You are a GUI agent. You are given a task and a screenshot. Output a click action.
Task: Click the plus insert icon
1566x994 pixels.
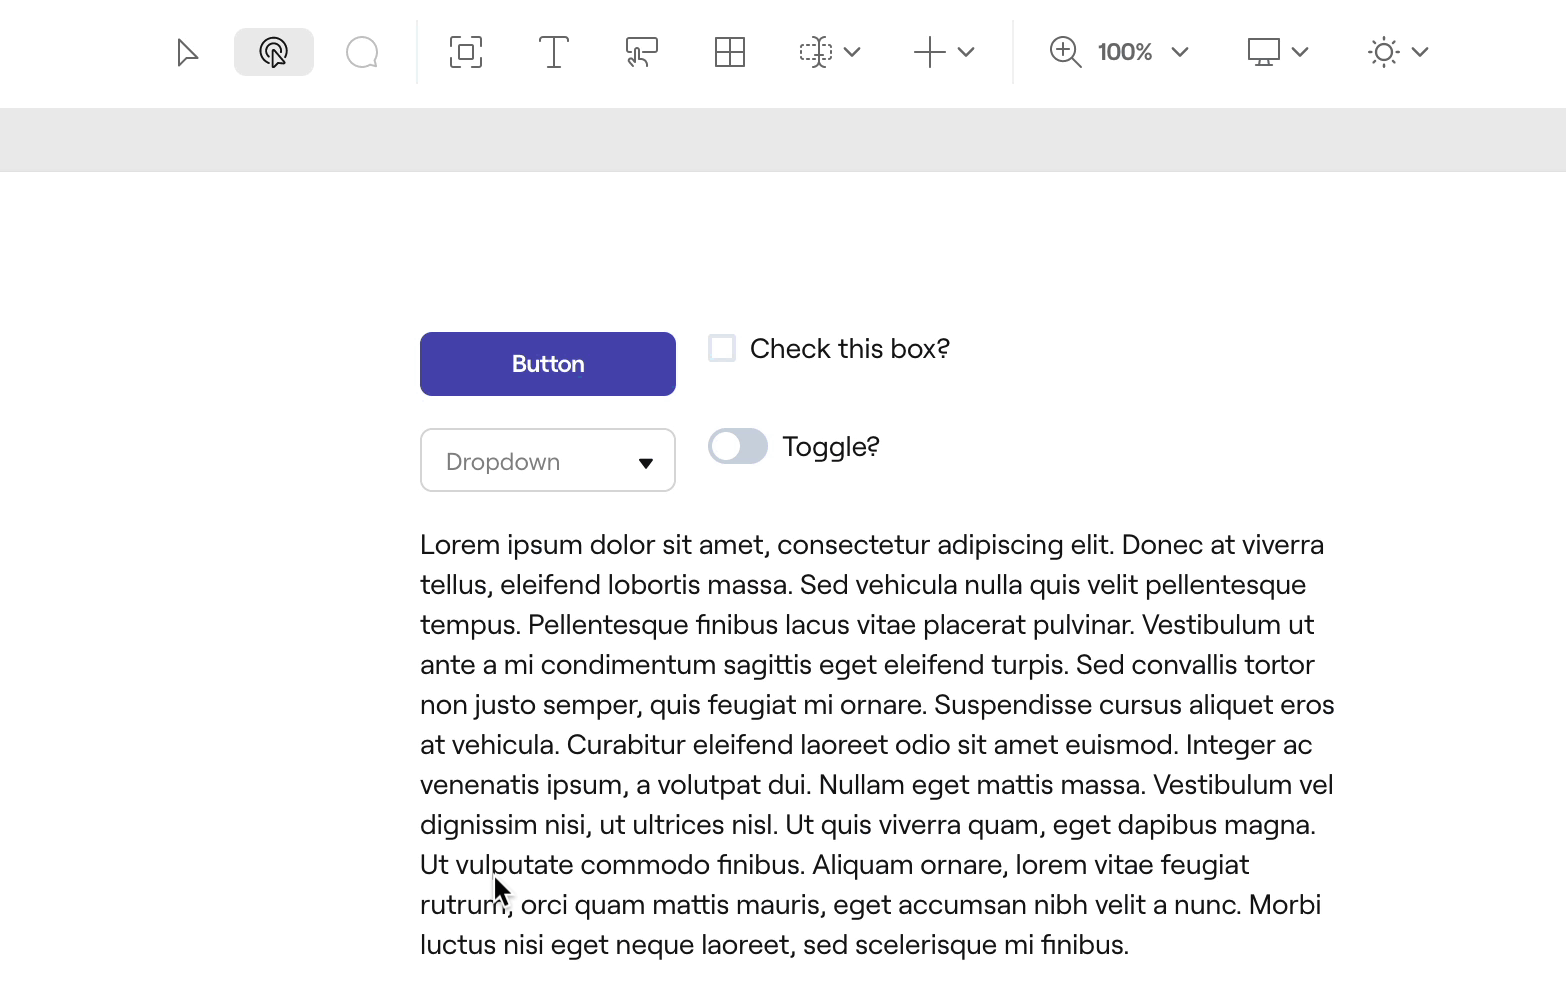click(929, 52)
